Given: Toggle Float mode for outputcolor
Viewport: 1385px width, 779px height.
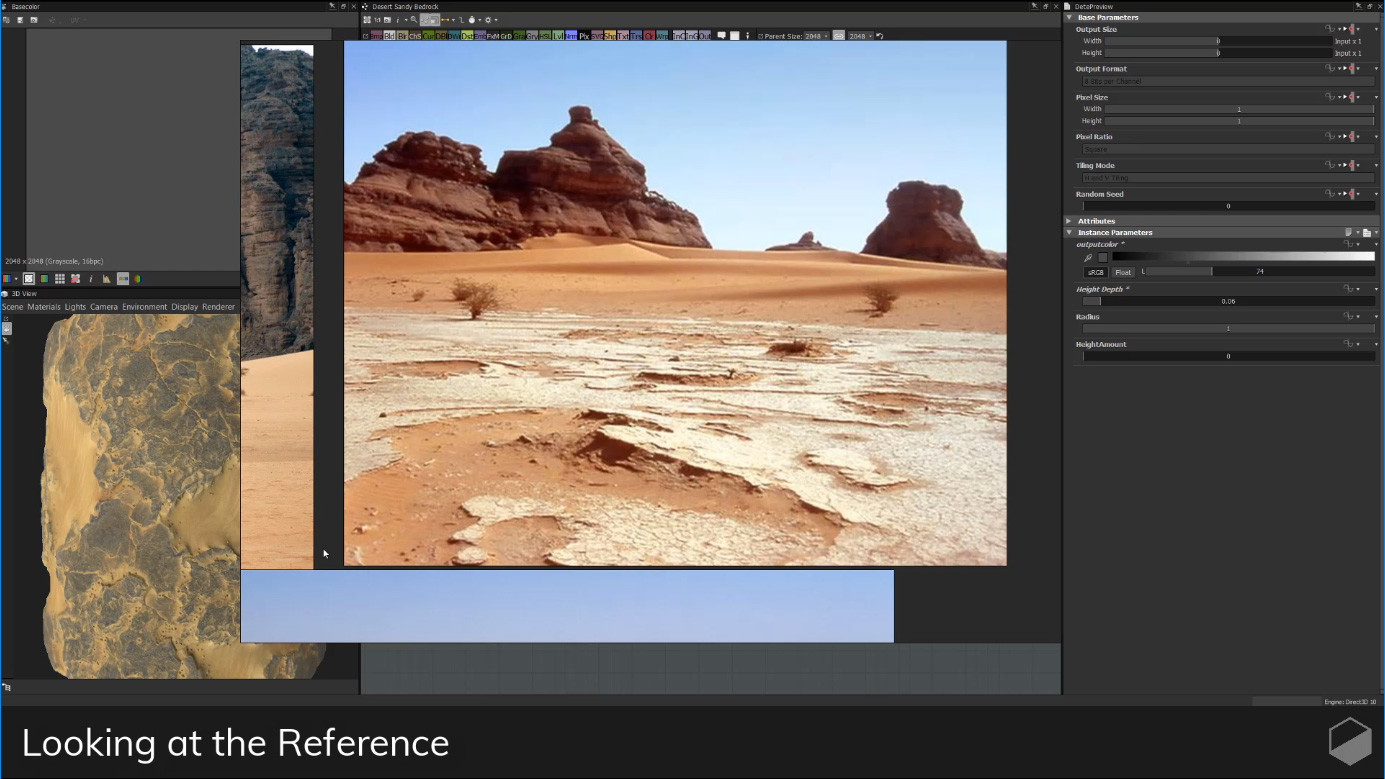Looking at the screenshot, I should click(x=1123, y=272).
